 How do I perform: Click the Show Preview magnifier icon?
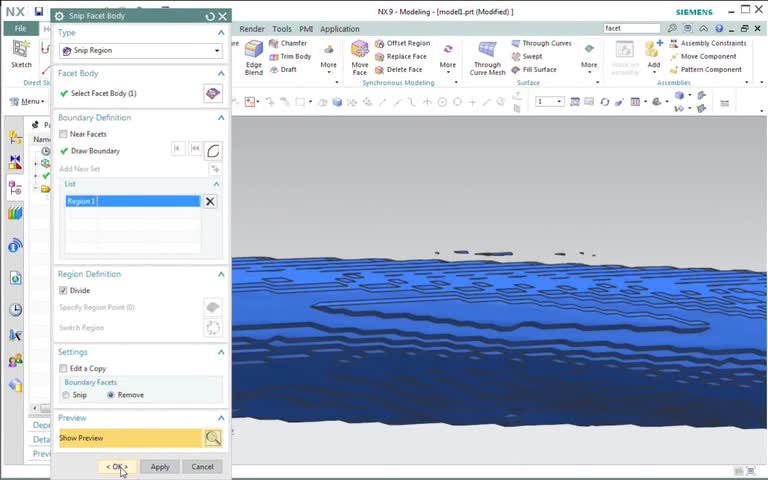coord(213,438)
